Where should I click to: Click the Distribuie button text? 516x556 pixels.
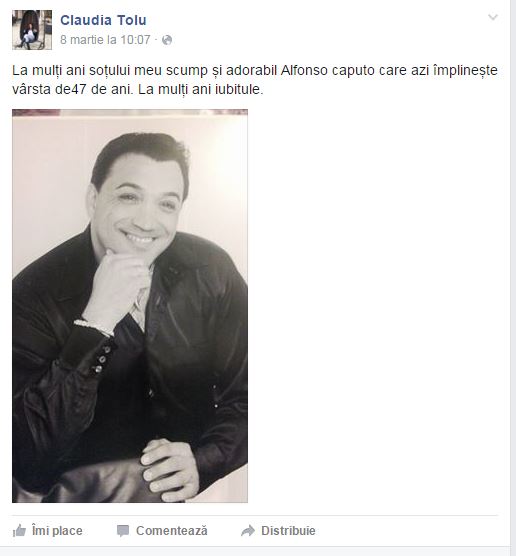click(288, 531)
